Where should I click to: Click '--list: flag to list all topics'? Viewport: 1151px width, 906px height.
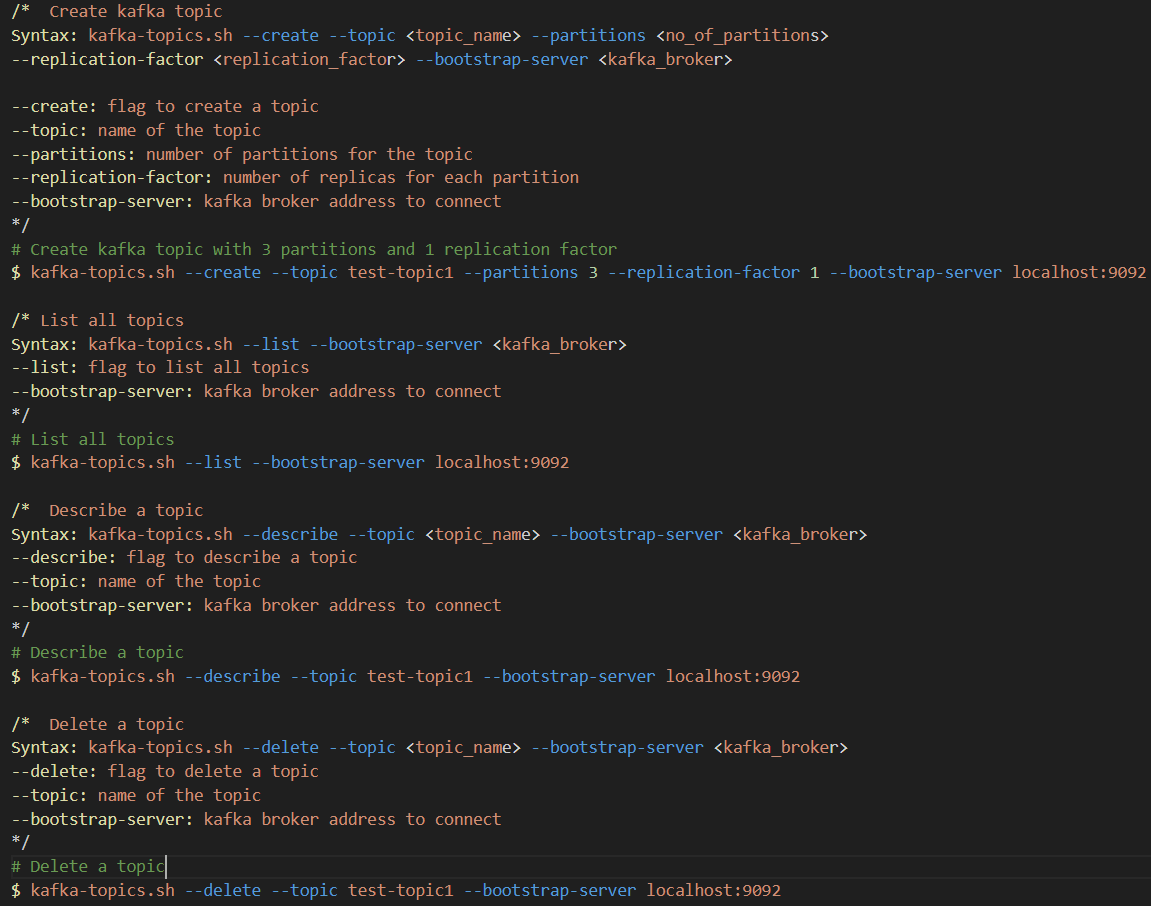160,368
